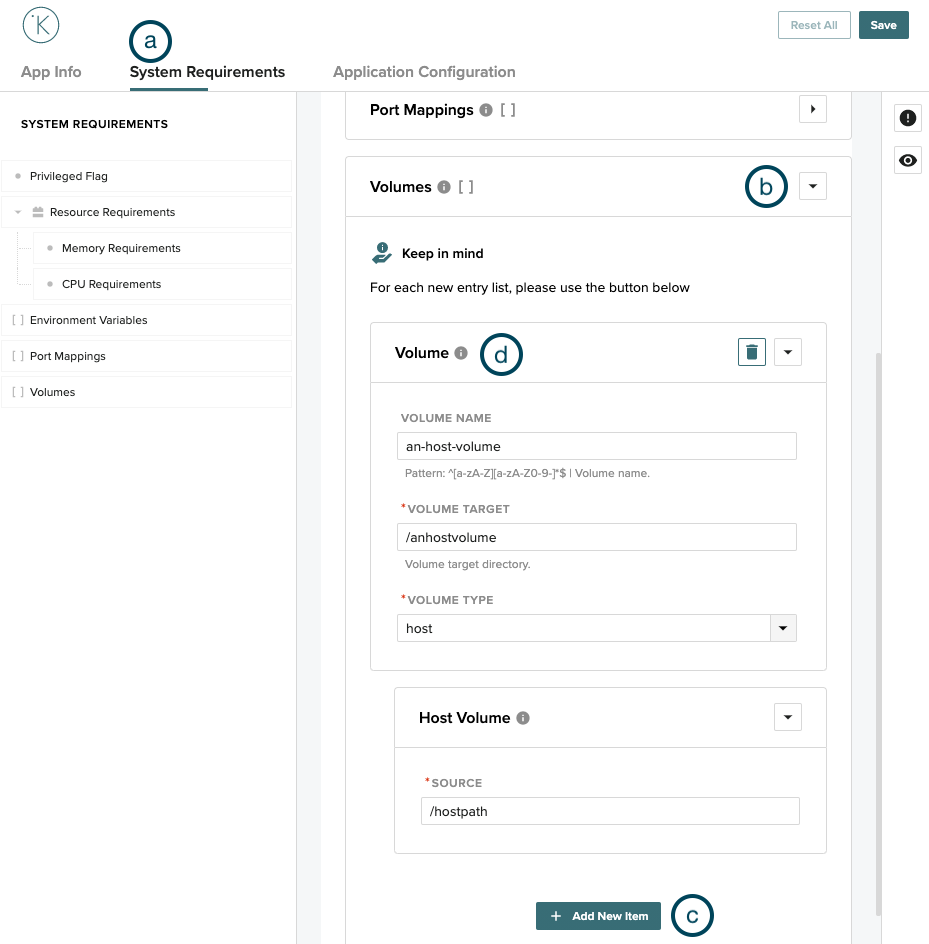Delete the Volume entry using the trash icon
The height and width of the screenshot is (944, 929).
(x=751, y=351)
